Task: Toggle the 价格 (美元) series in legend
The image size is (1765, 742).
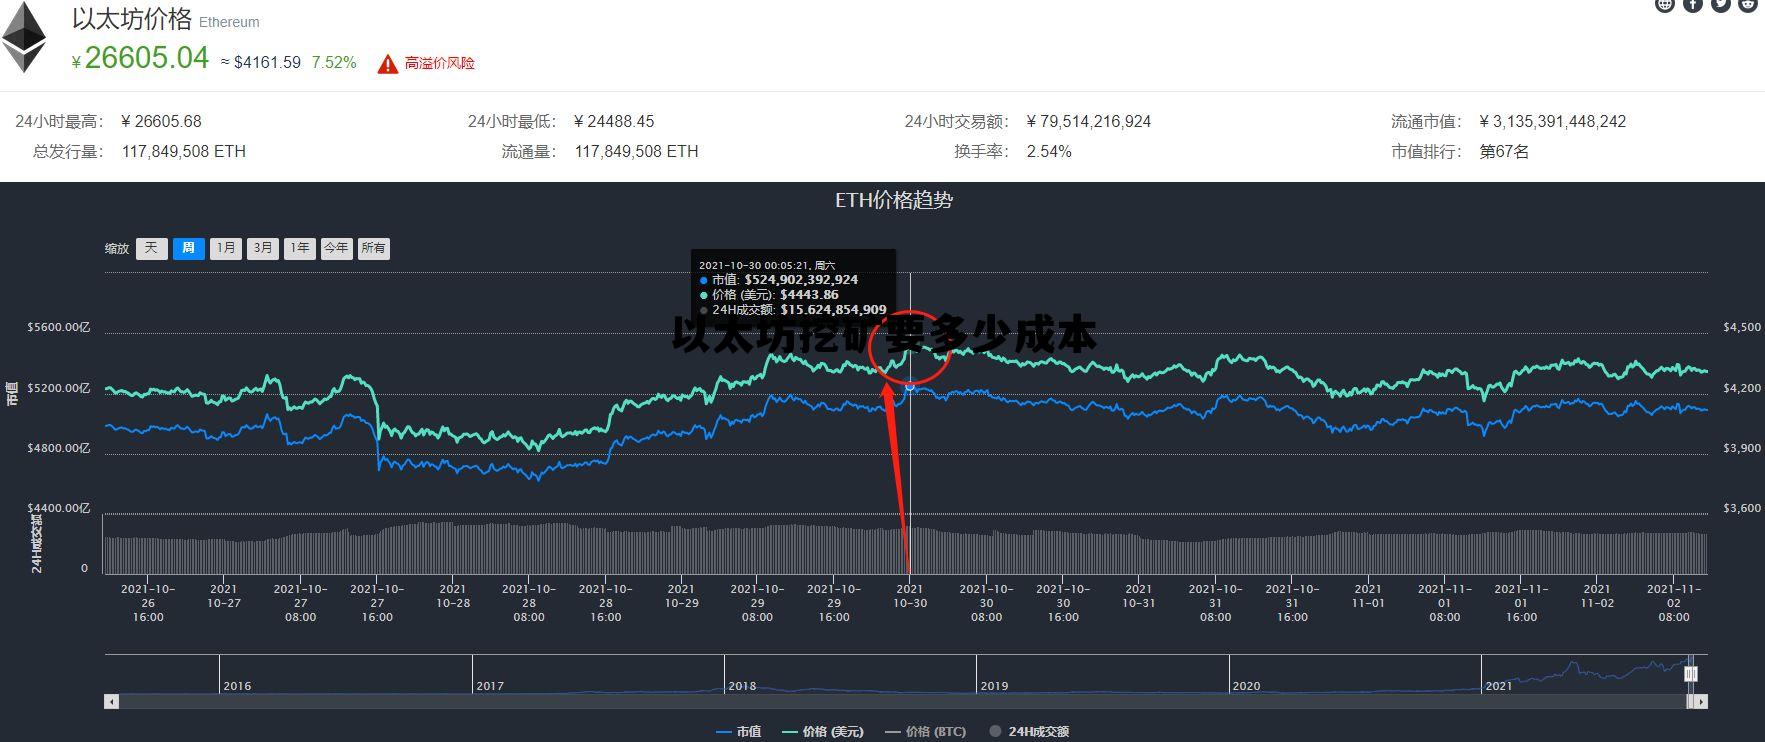Action: tap(822, 732)
